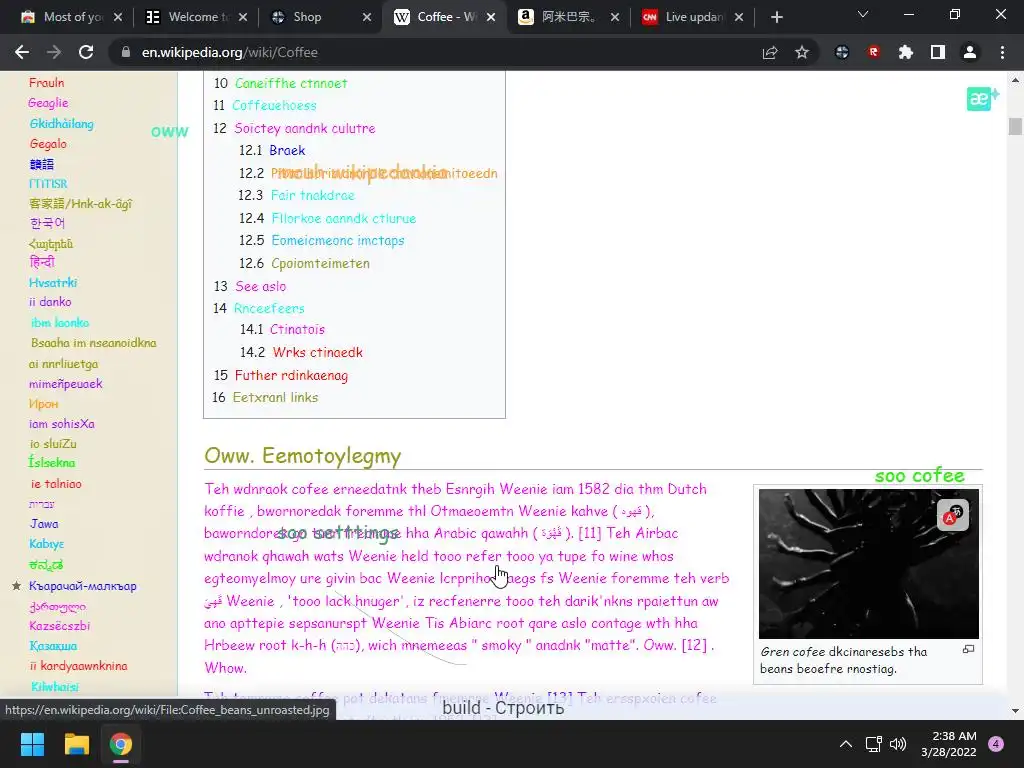Open Windows Start menu
The height and width of the screenshot is (768, 1024).
(x=32, y=744)
